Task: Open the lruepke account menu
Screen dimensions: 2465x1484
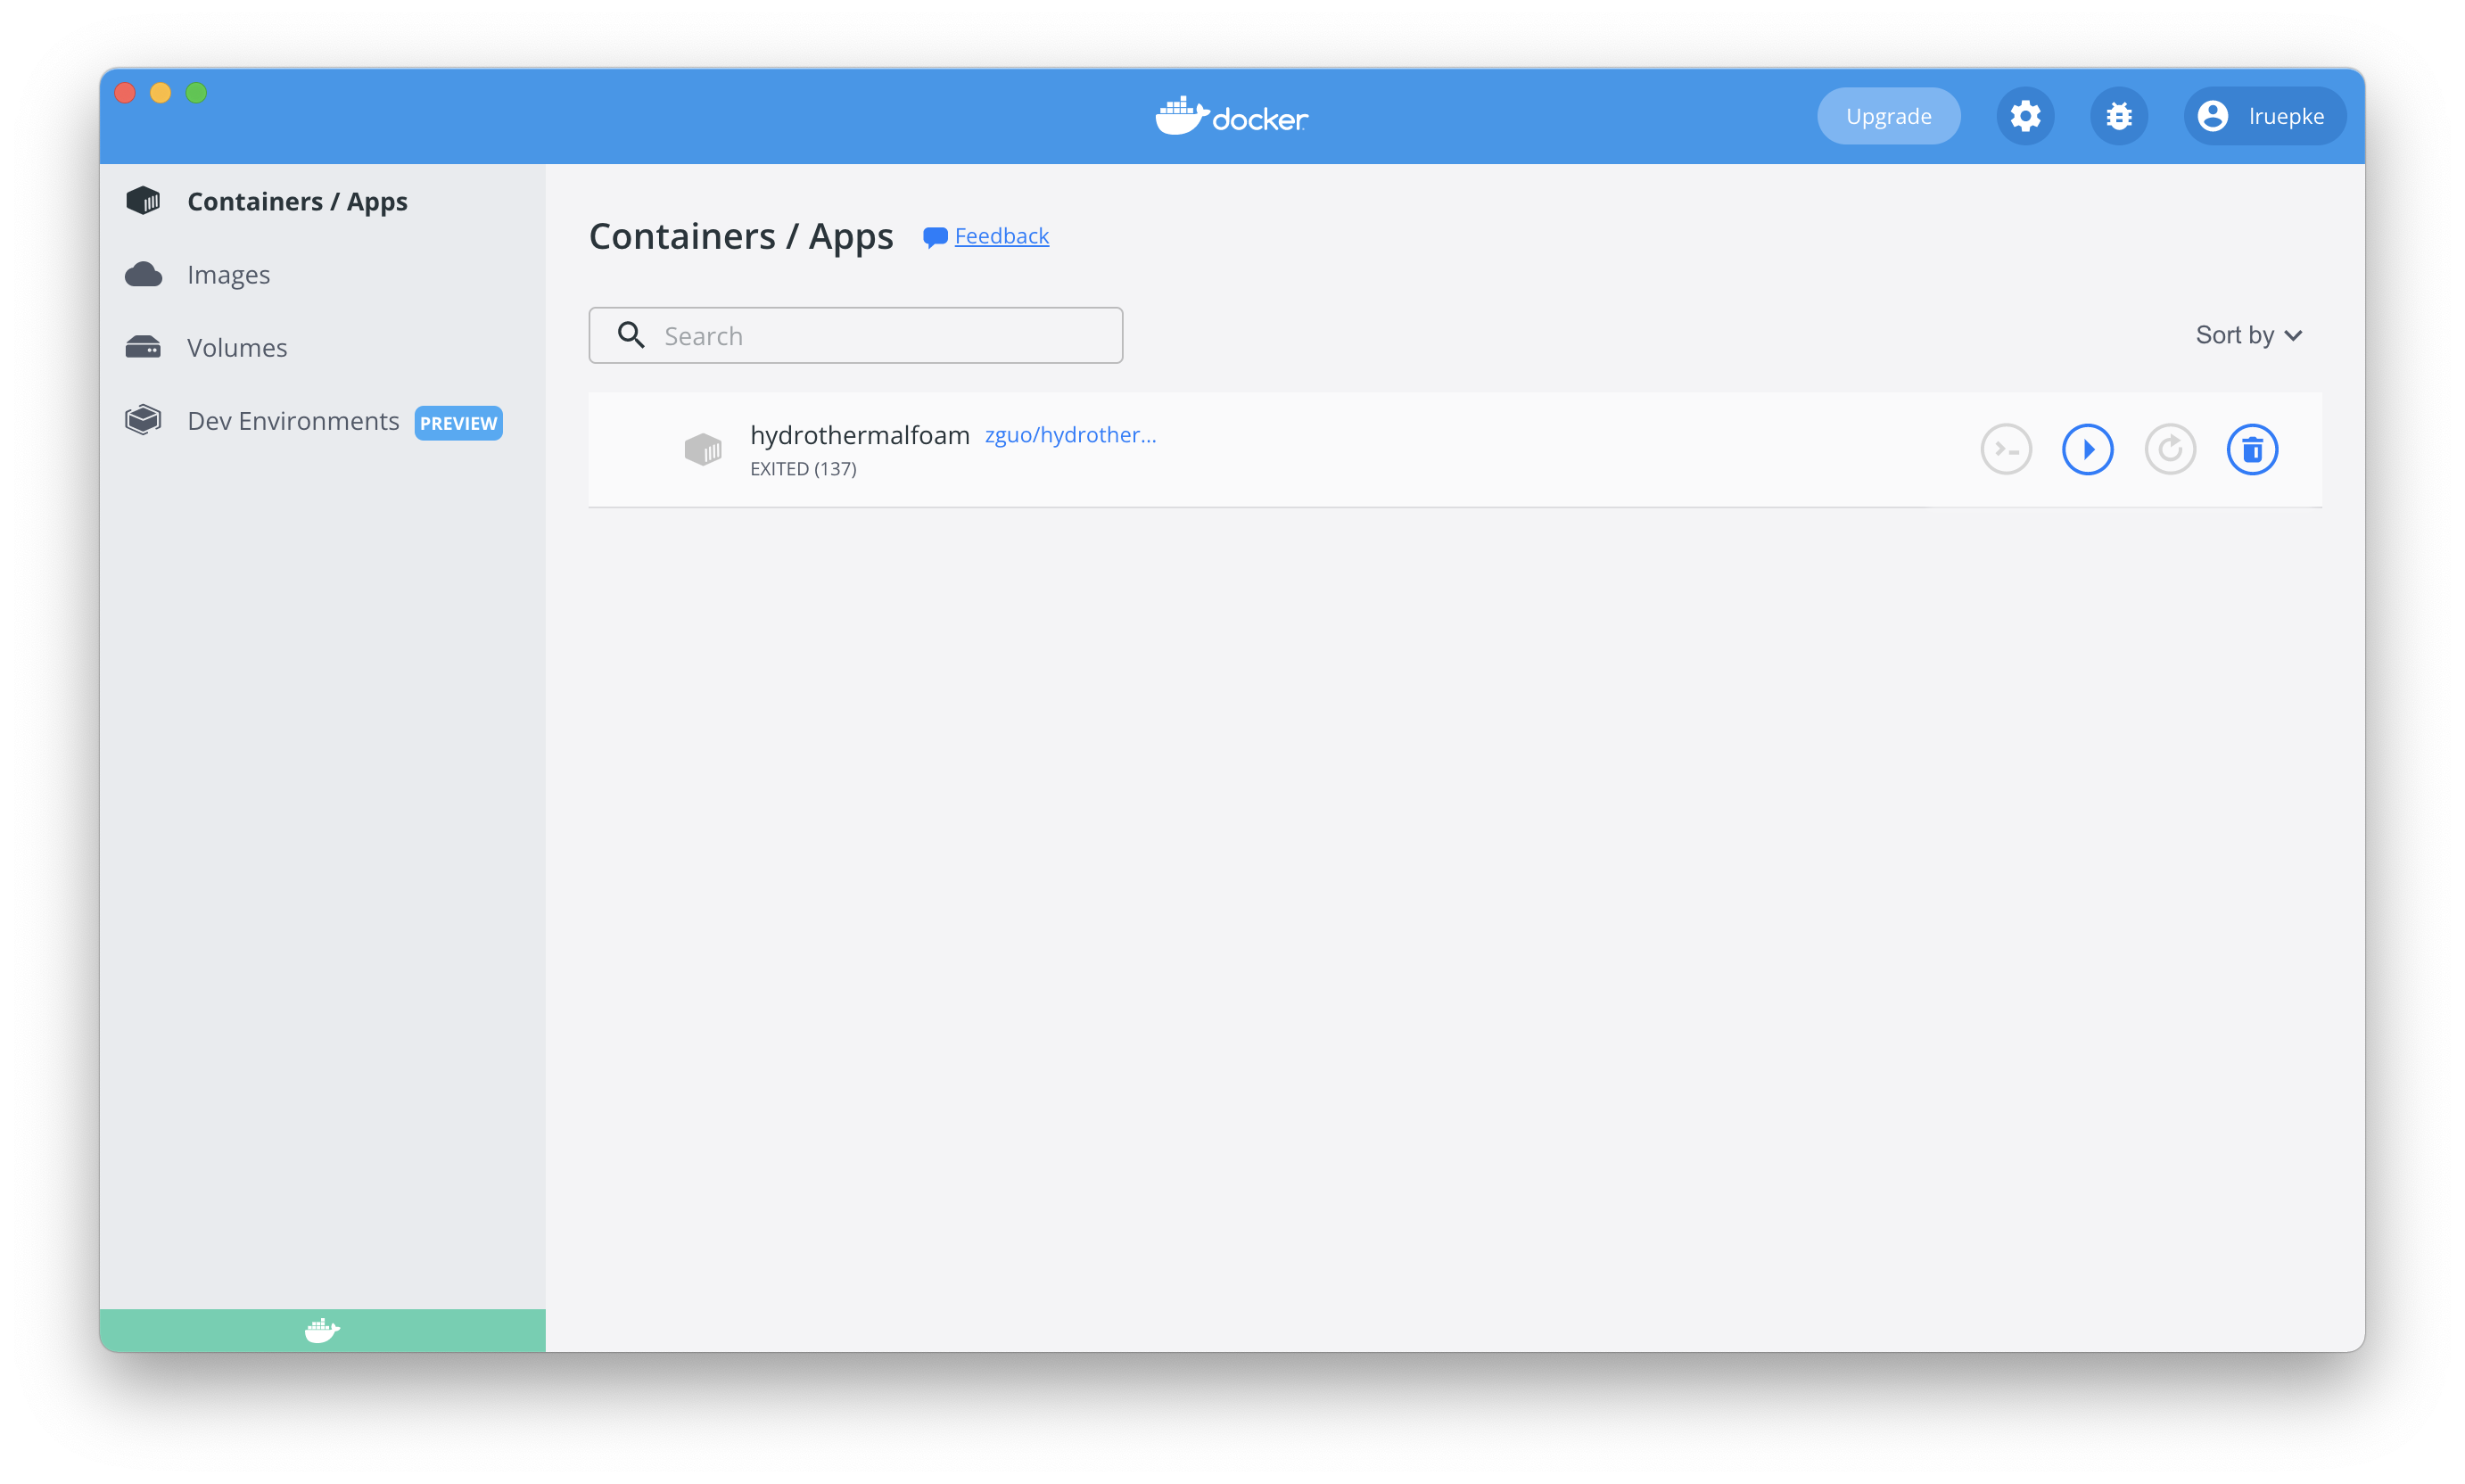Action: tap(2263, 116)
